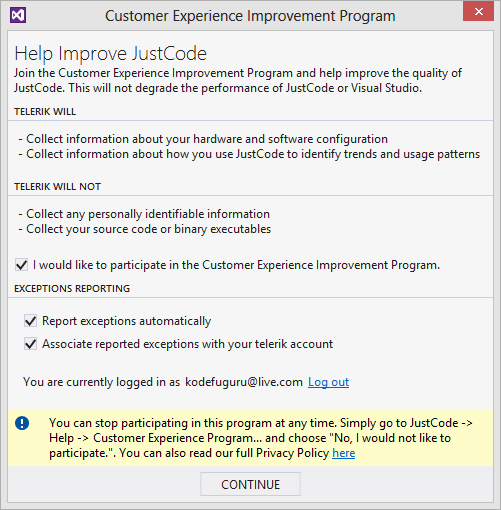Click the kodefuguru@live.com account text
501x510 pixels.
tap(244, 382)
